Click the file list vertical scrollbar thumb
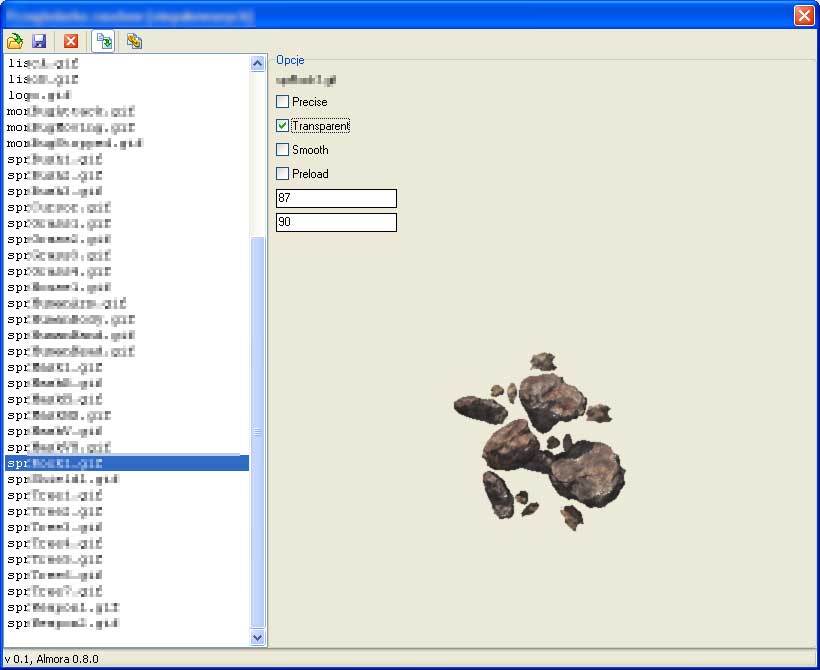Screen dimensions: 820x670 [257, 430]
